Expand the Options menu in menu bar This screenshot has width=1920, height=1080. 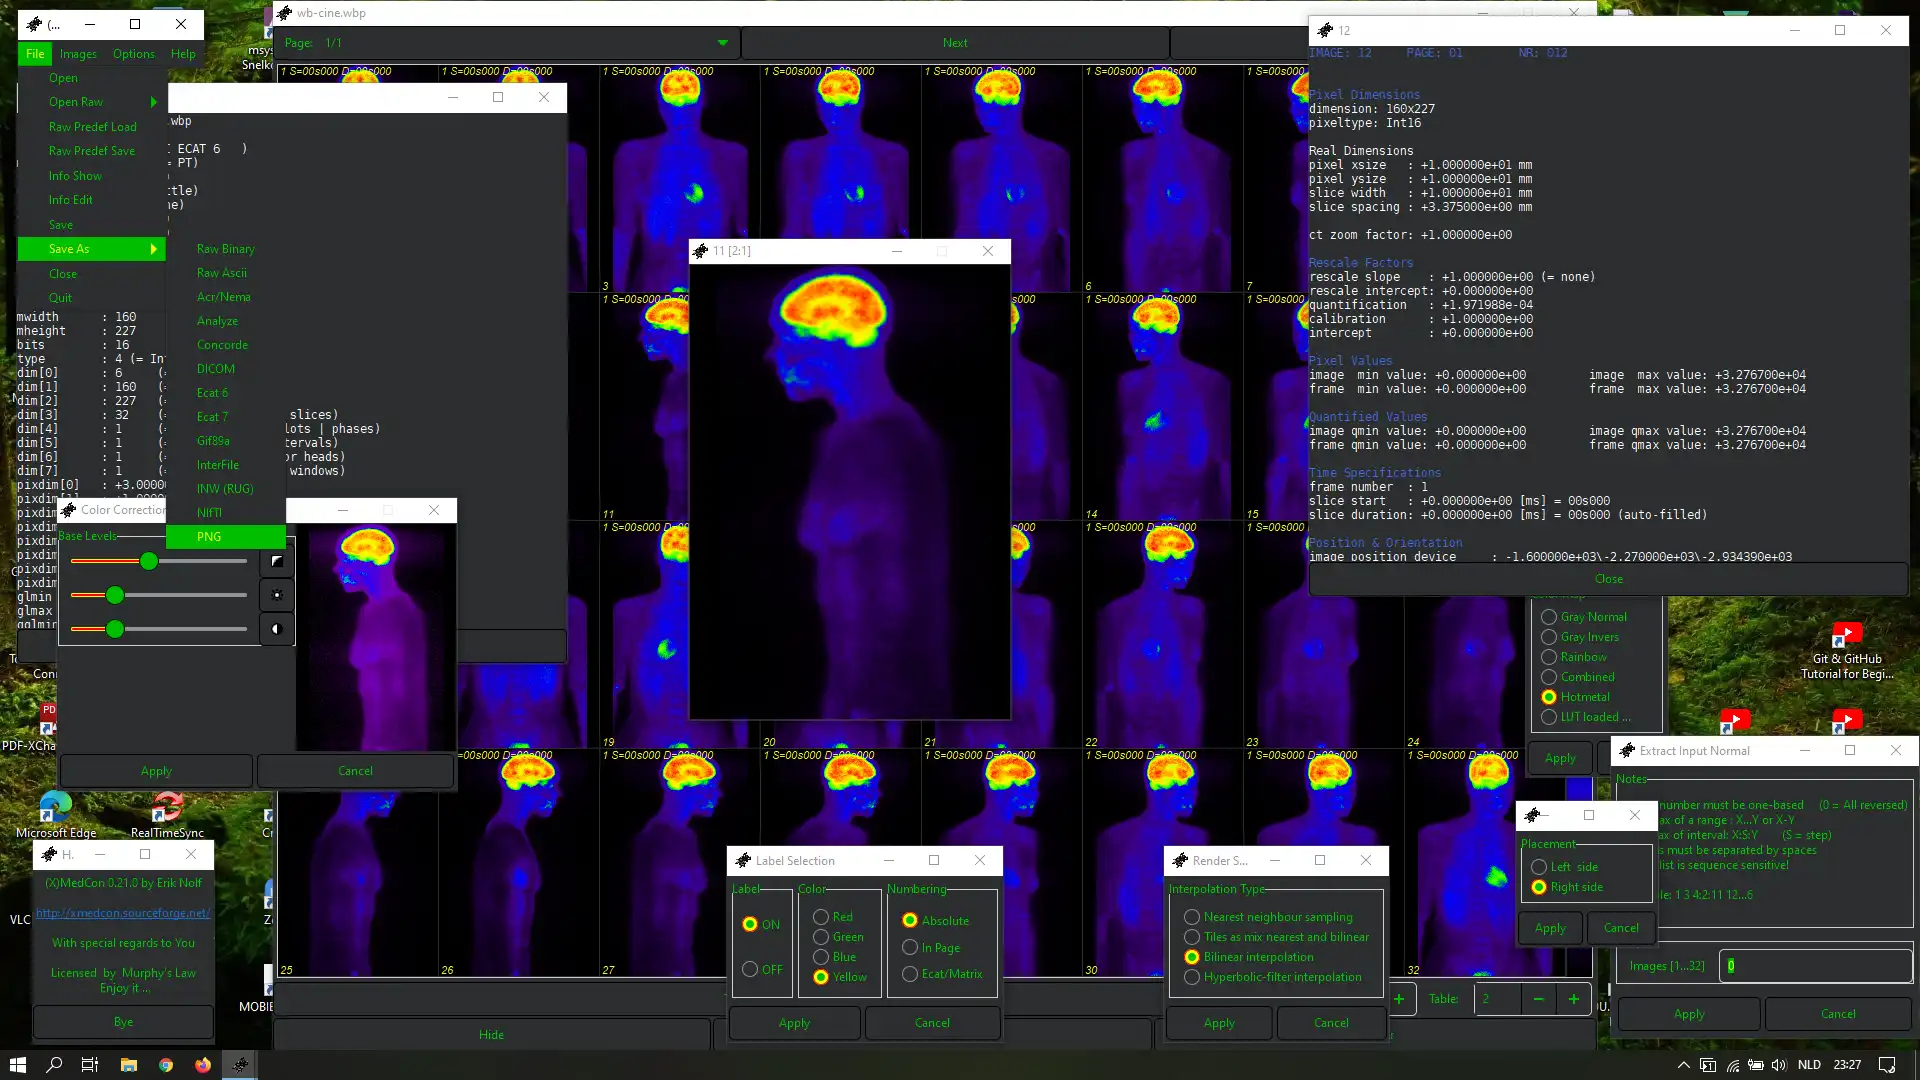point(133,53)
